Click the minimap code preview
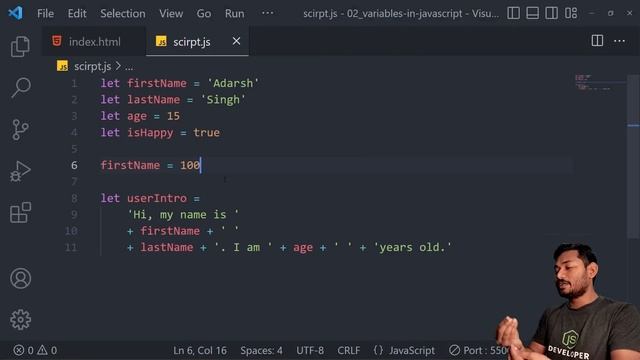Image resolution: width=640 pixels, height=360 pixels. (x=593, y=82)
